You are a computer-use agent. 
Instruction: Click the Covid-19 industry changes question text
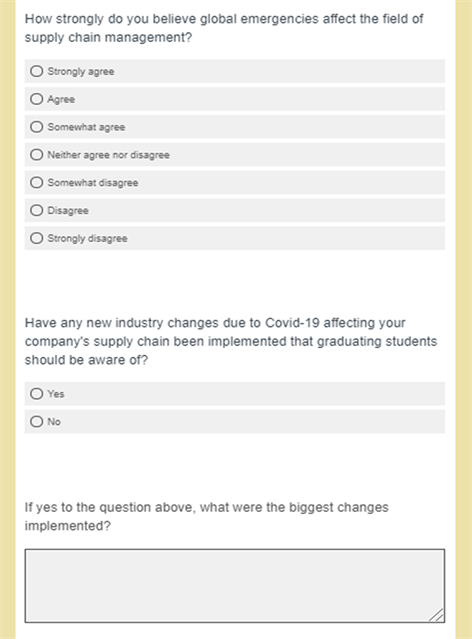tap(231, 341)
